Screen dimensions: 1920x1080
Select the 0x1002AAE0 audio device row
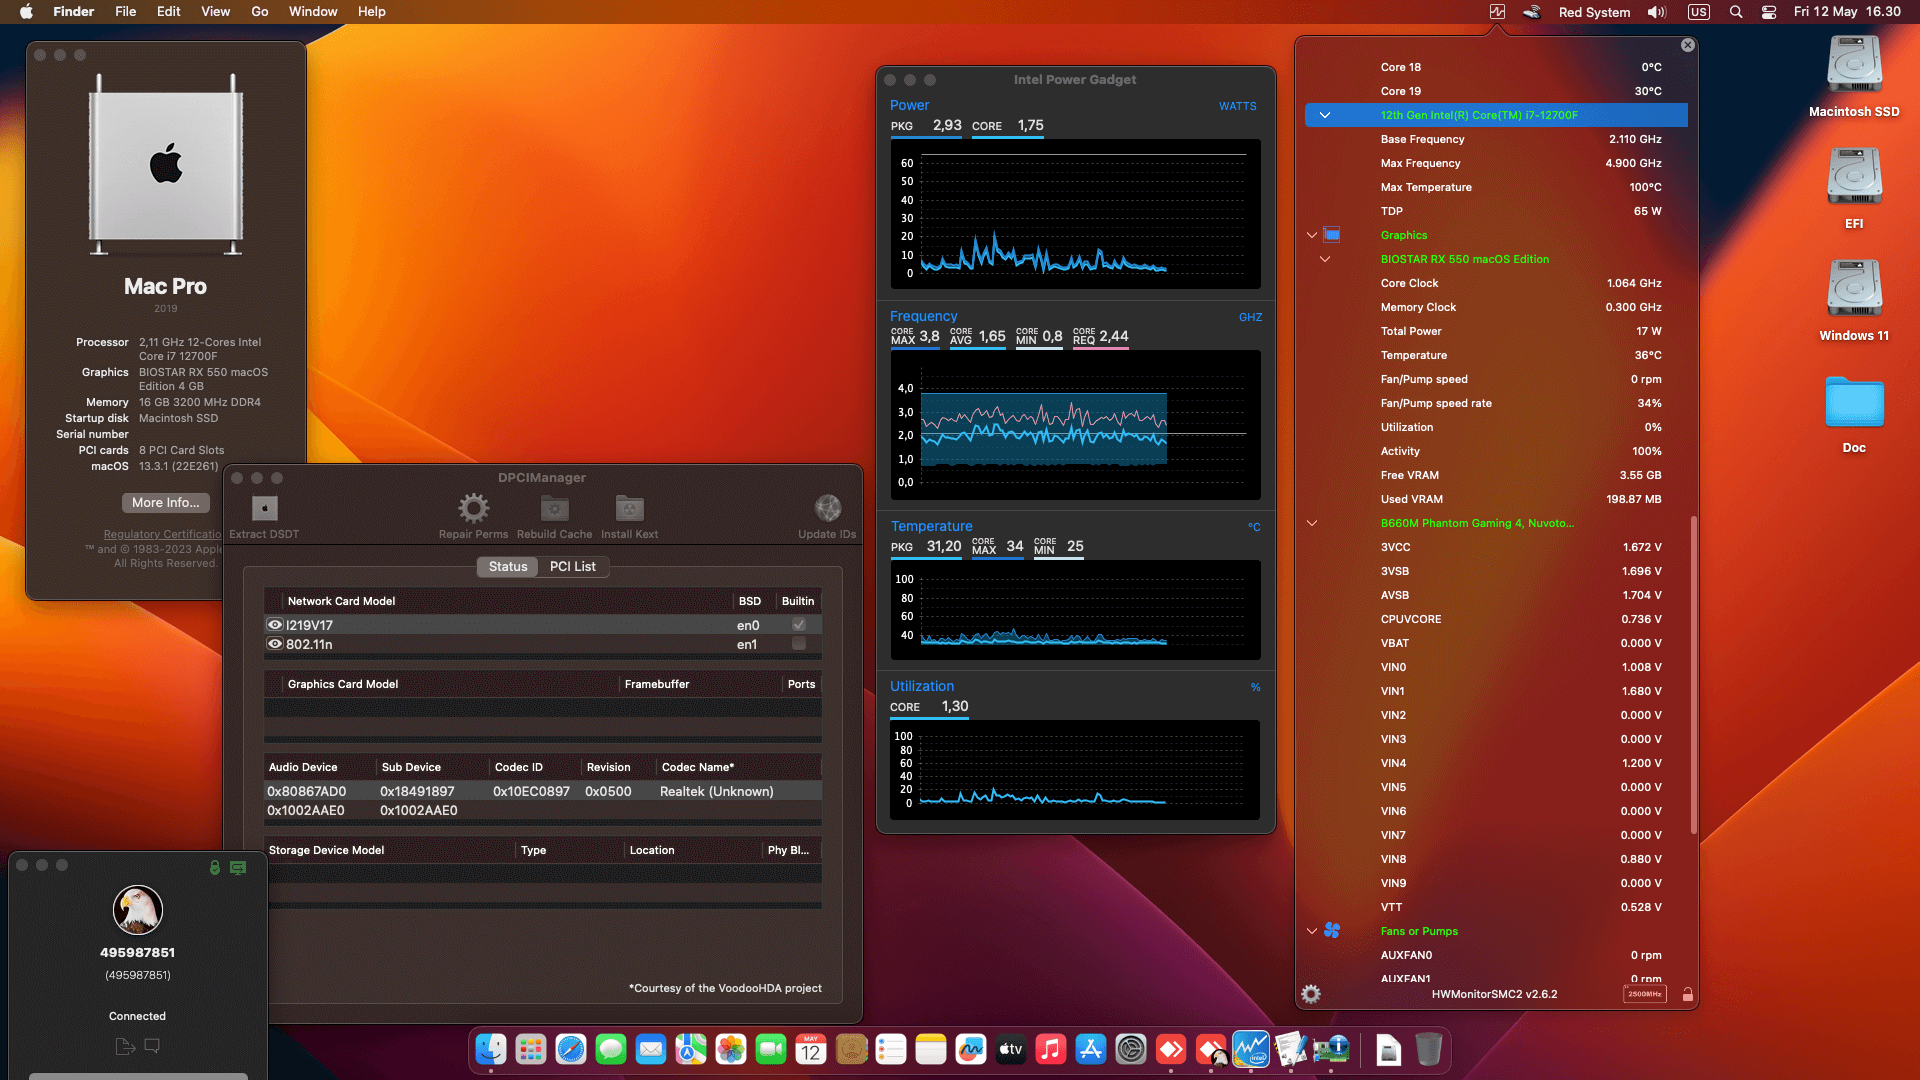pyautogui.click(x=543, y=810)
